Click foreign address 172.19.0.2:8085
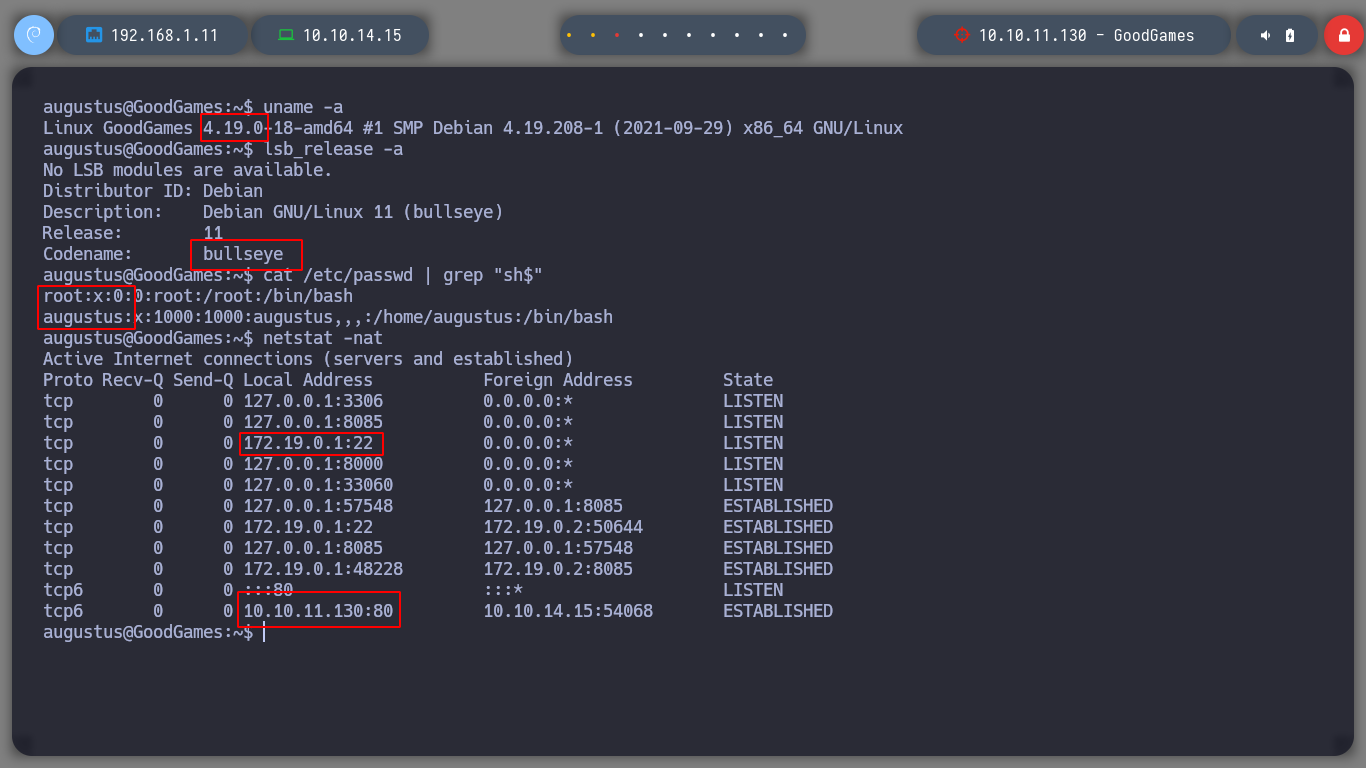 pyautogui.click(x=558, y=569)
